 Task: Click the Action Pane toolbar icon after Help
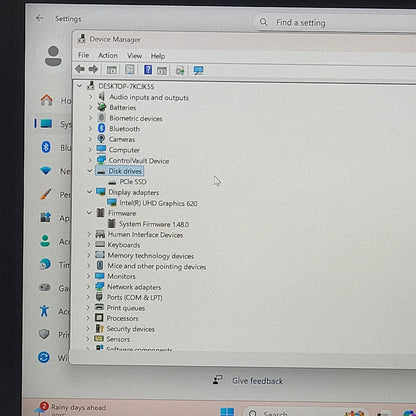(x=162, y=70)
